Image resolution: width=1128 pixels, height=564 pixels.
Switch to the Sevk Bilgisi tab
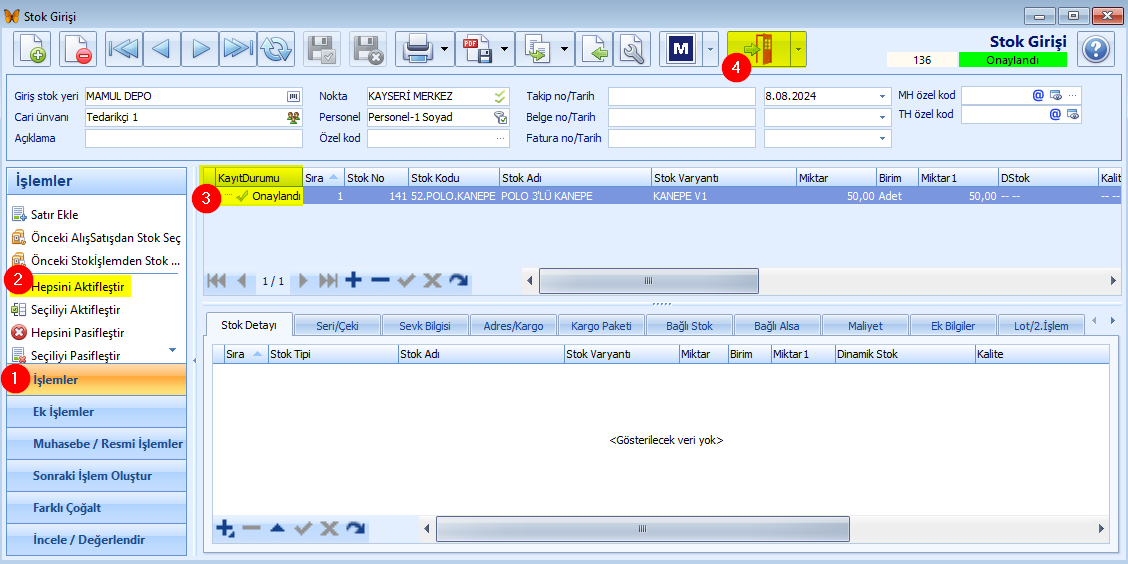425,326
